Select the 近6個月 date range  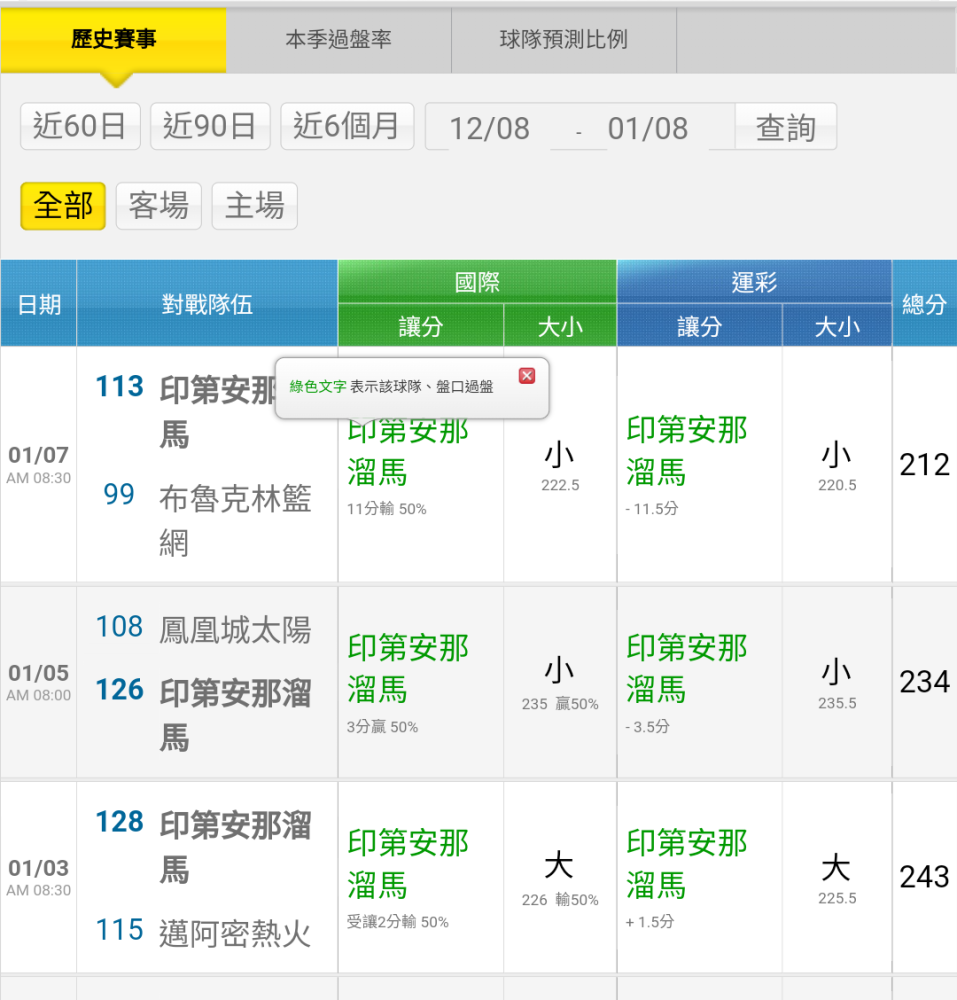click(x=347, y=126)
